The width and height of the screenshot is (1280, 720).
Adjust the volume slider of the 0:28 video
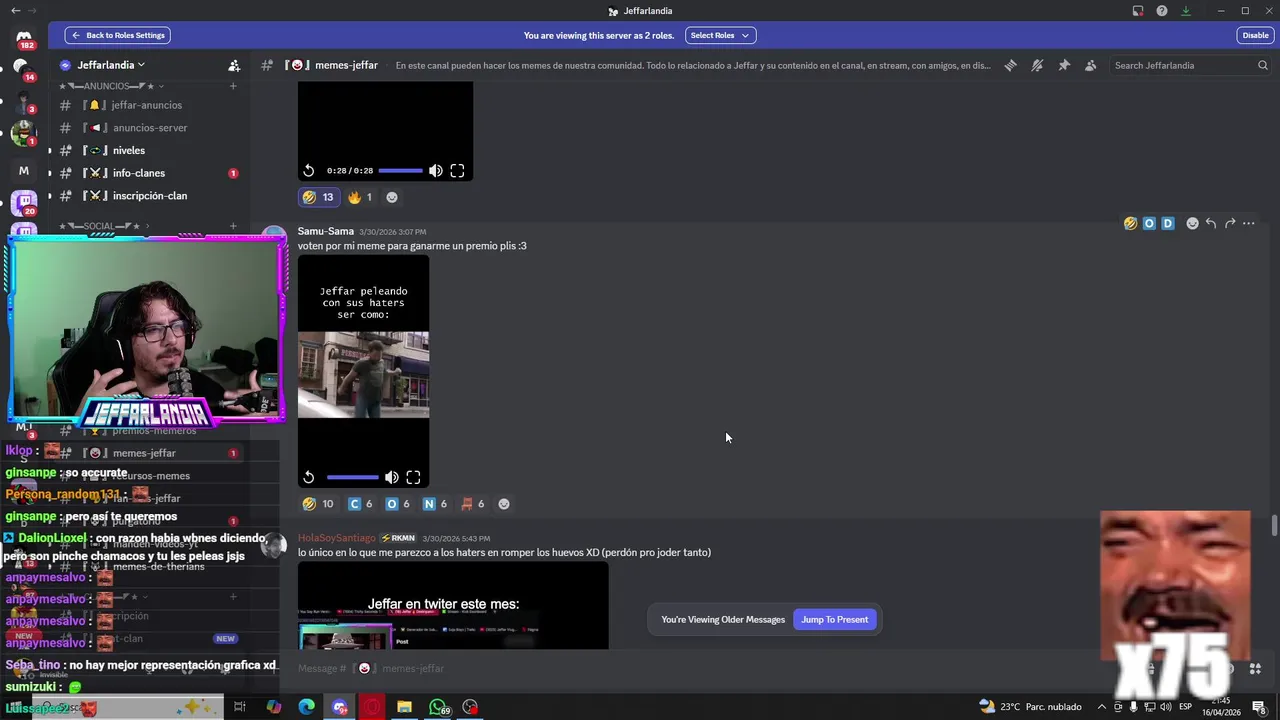tap(400, 171)
